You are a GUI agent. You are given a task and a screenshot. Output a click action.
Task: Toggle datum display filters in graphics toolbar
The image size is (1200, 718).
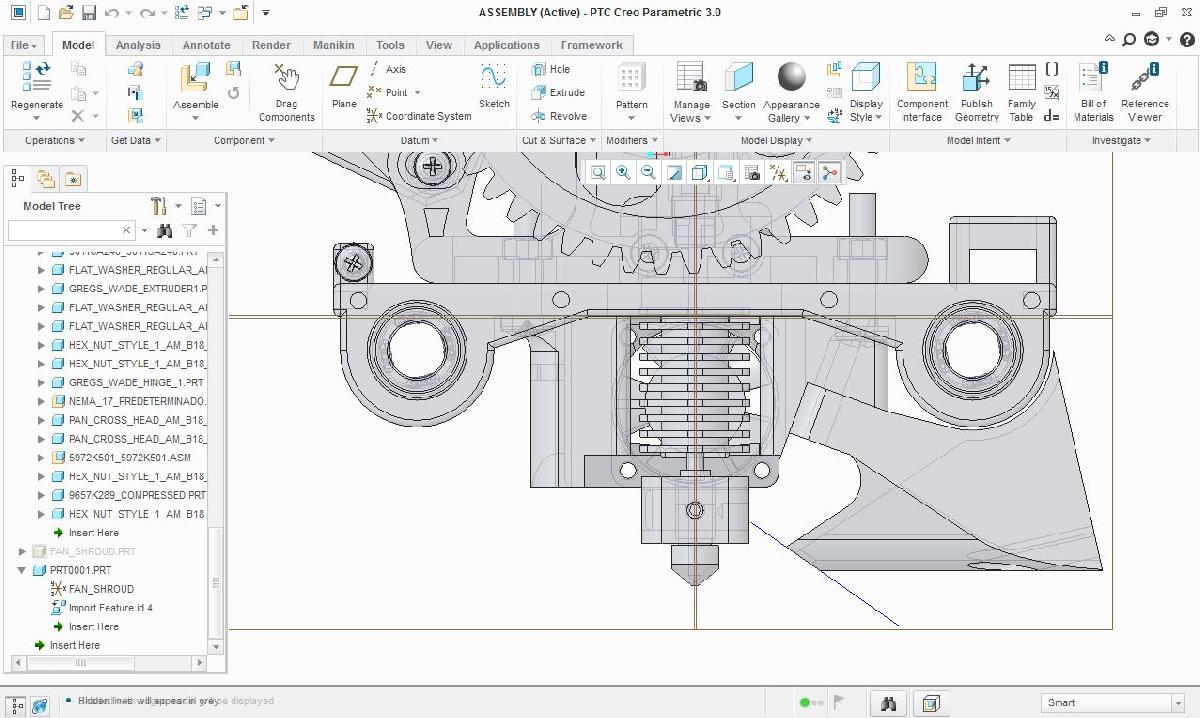[x=778, y=173]
